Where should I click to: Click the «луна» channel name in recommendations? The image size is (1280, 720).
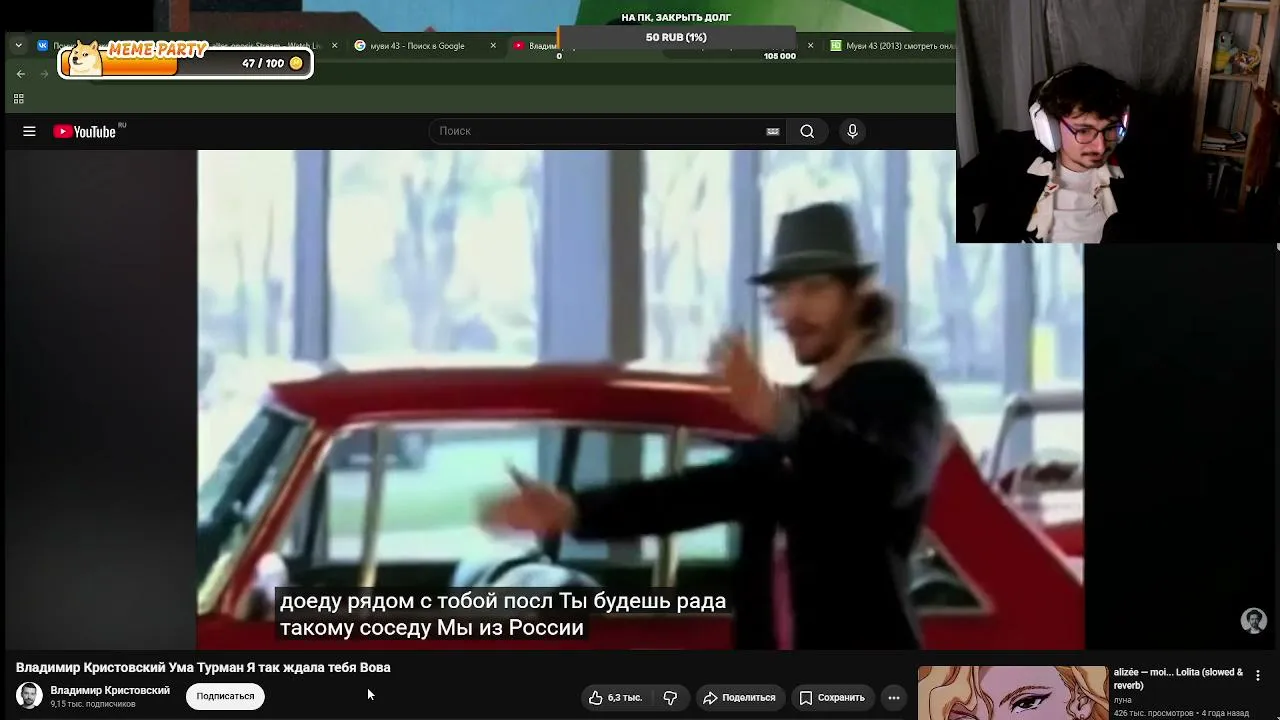1123,700
